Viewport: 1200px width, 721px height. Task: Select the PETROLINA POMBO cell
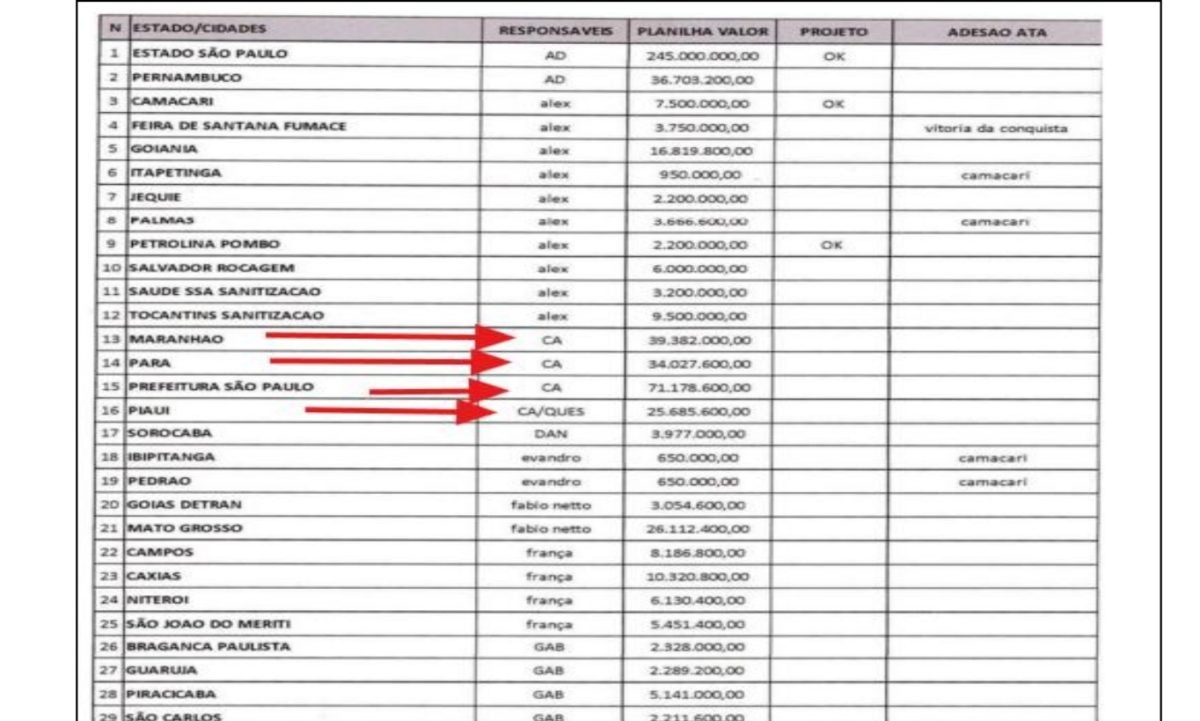pos(205,244)
